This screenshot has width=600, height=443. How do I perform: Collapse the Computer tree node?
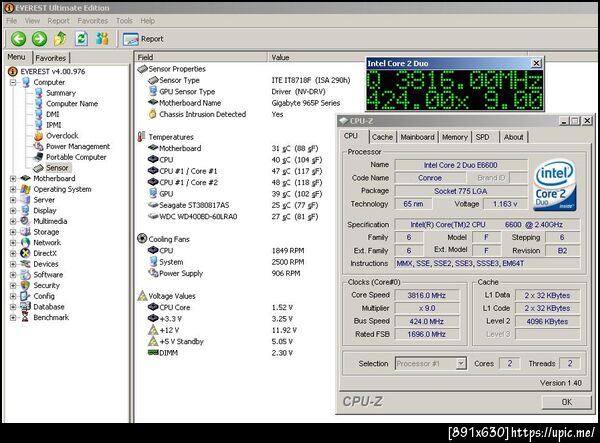(12, 82)
